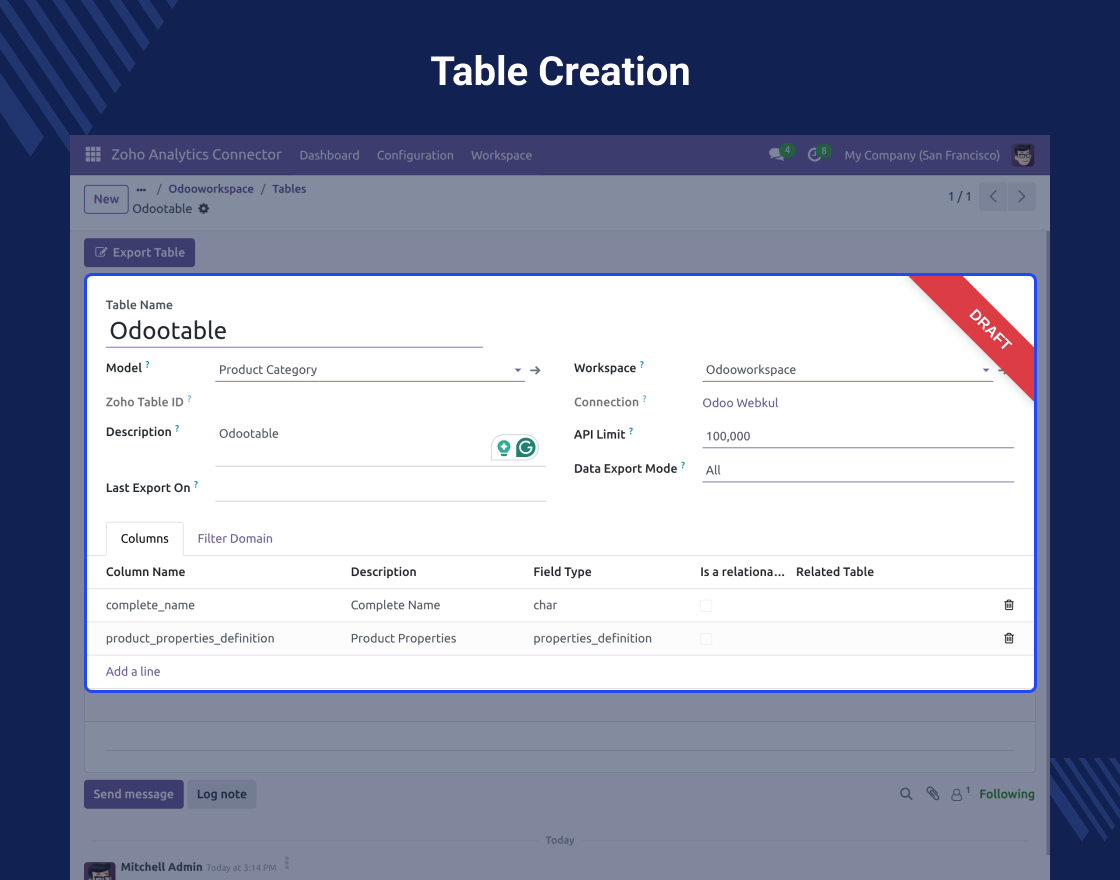
Task: Click the properties_definition field type cell
Action: tap(592, 639)
